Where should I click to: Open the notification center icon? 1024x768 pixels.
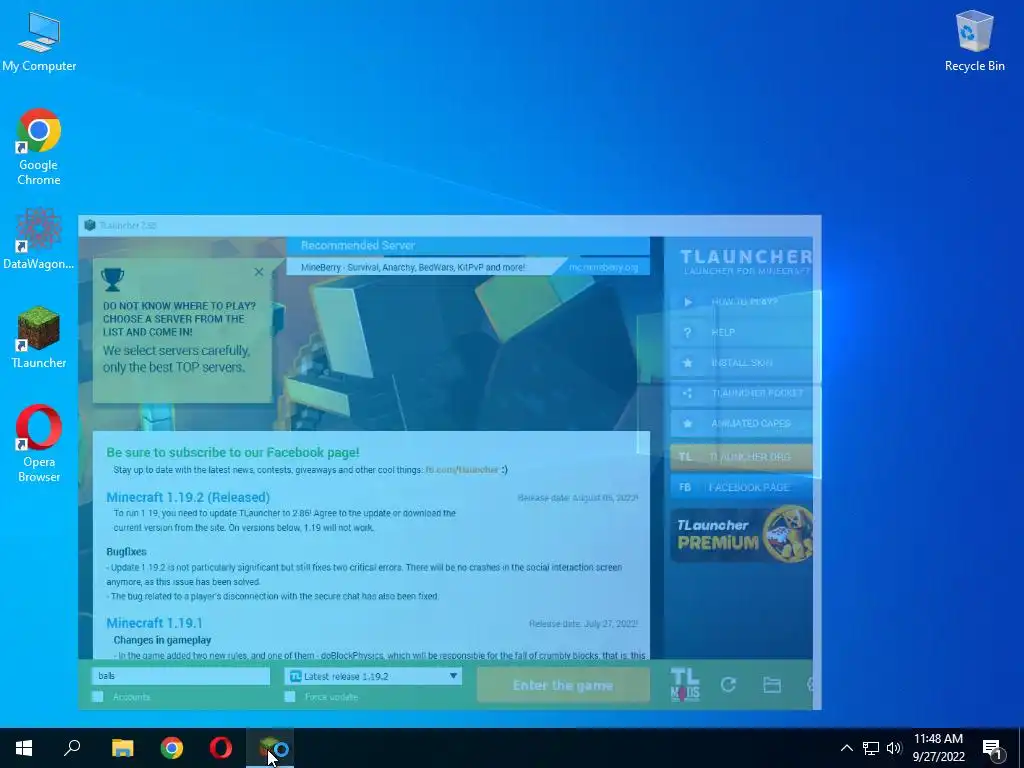993,750
